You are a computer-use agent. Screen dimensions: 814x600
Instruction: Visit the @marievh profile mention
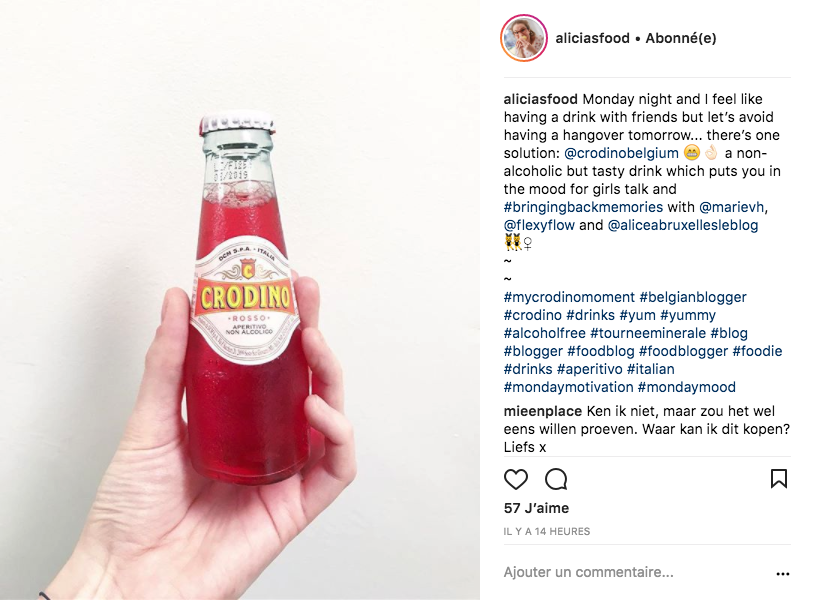click(731, 207)
